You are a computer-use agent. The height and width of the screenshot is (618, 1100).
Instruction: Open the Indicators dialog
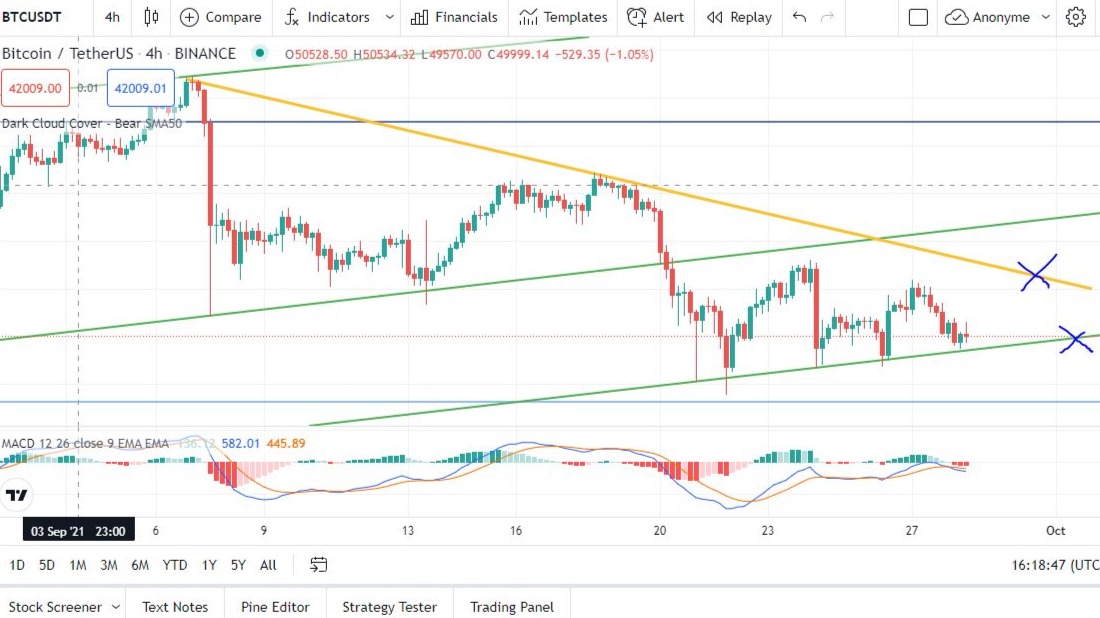tap(326, 17)
